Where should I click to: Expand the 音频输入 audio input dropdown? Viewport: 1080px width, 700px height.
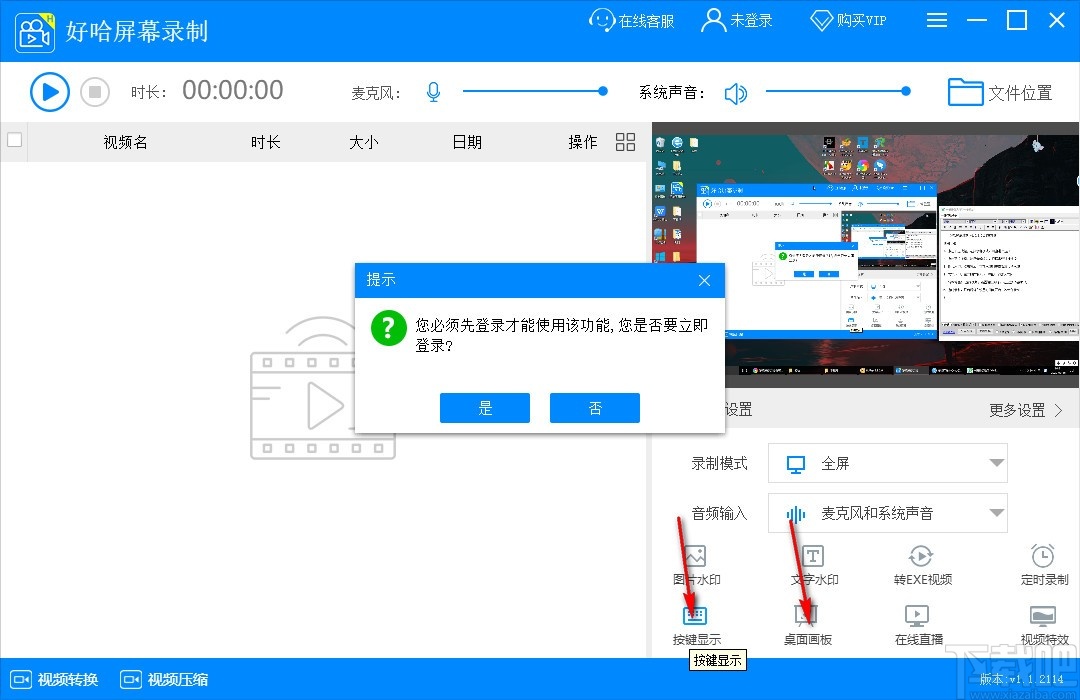(887, 513)
